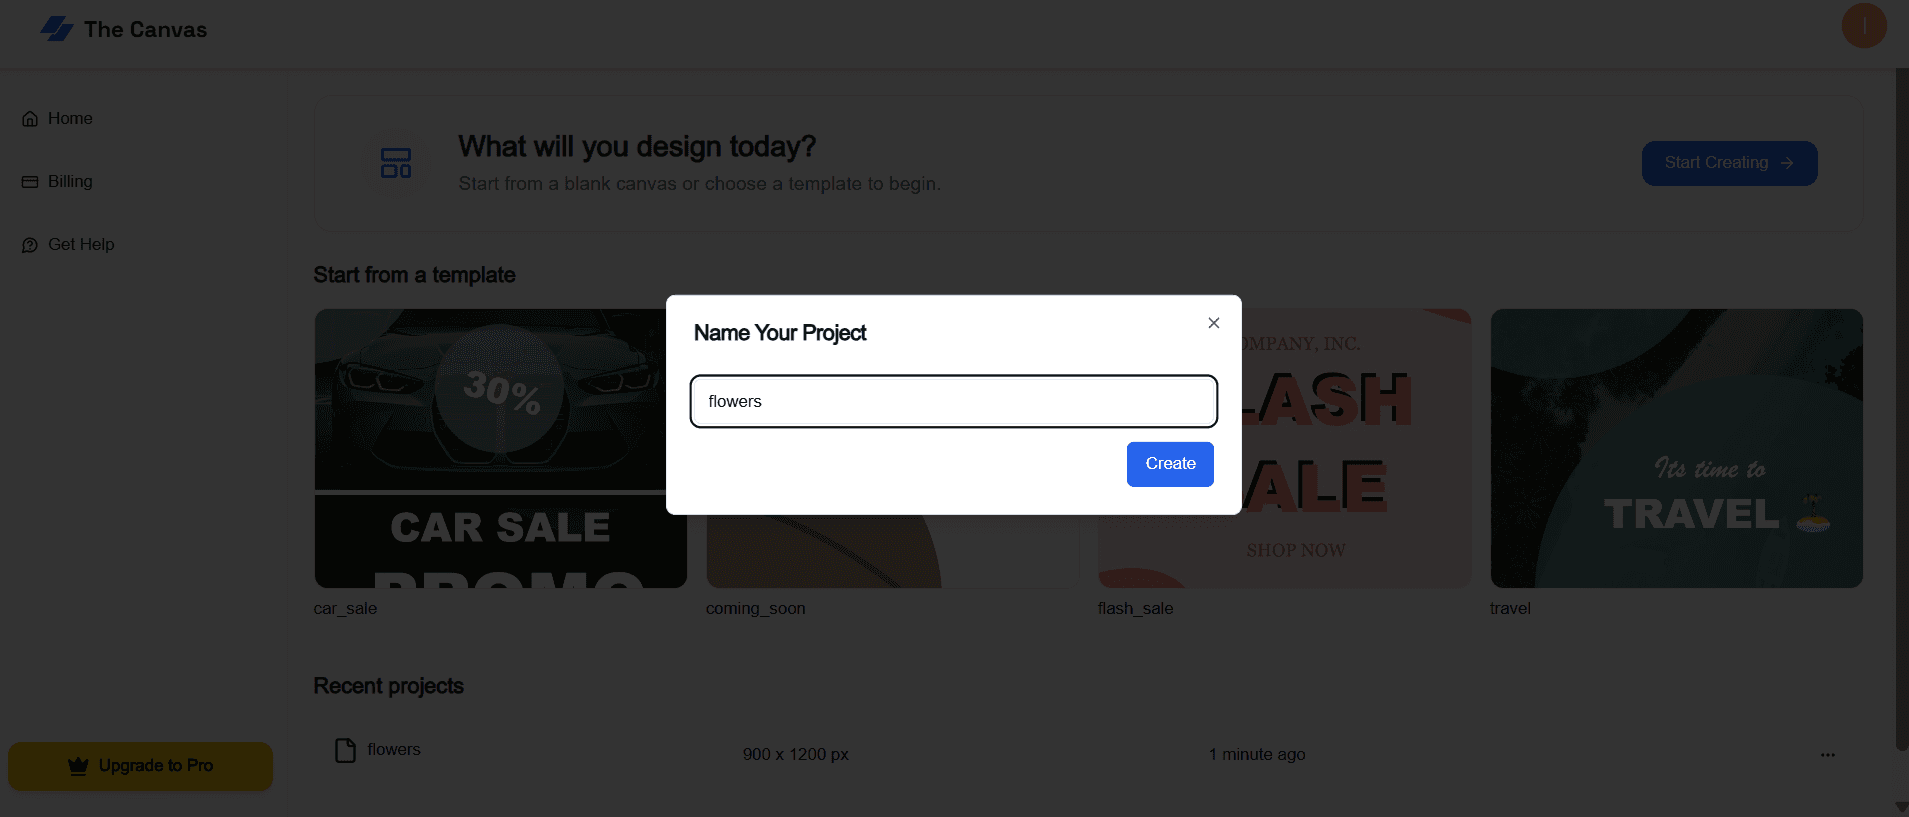
Task: Click the Create button
Action: (1169, 464)
